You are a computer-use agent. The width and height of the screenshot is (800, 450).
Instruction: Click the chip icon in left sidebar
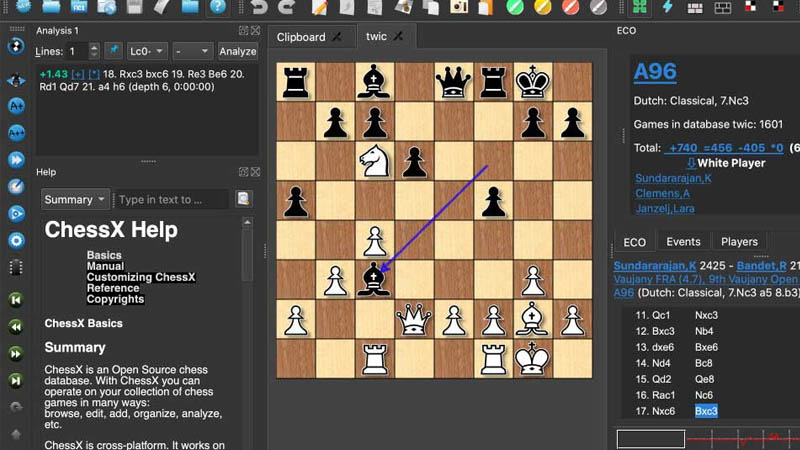[x=16, y=267]
